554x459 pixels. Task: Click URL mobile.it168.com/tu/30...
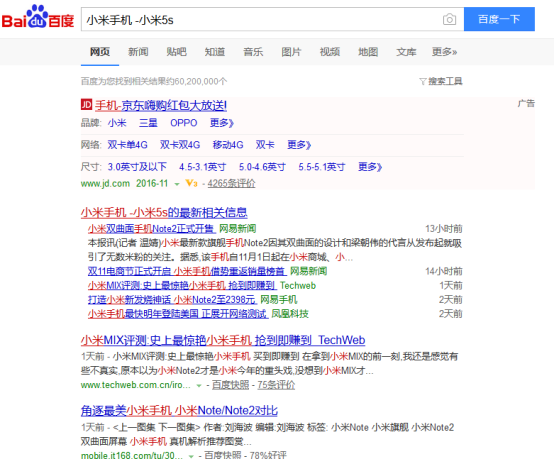pyautogui.click(x=132, y=455)
